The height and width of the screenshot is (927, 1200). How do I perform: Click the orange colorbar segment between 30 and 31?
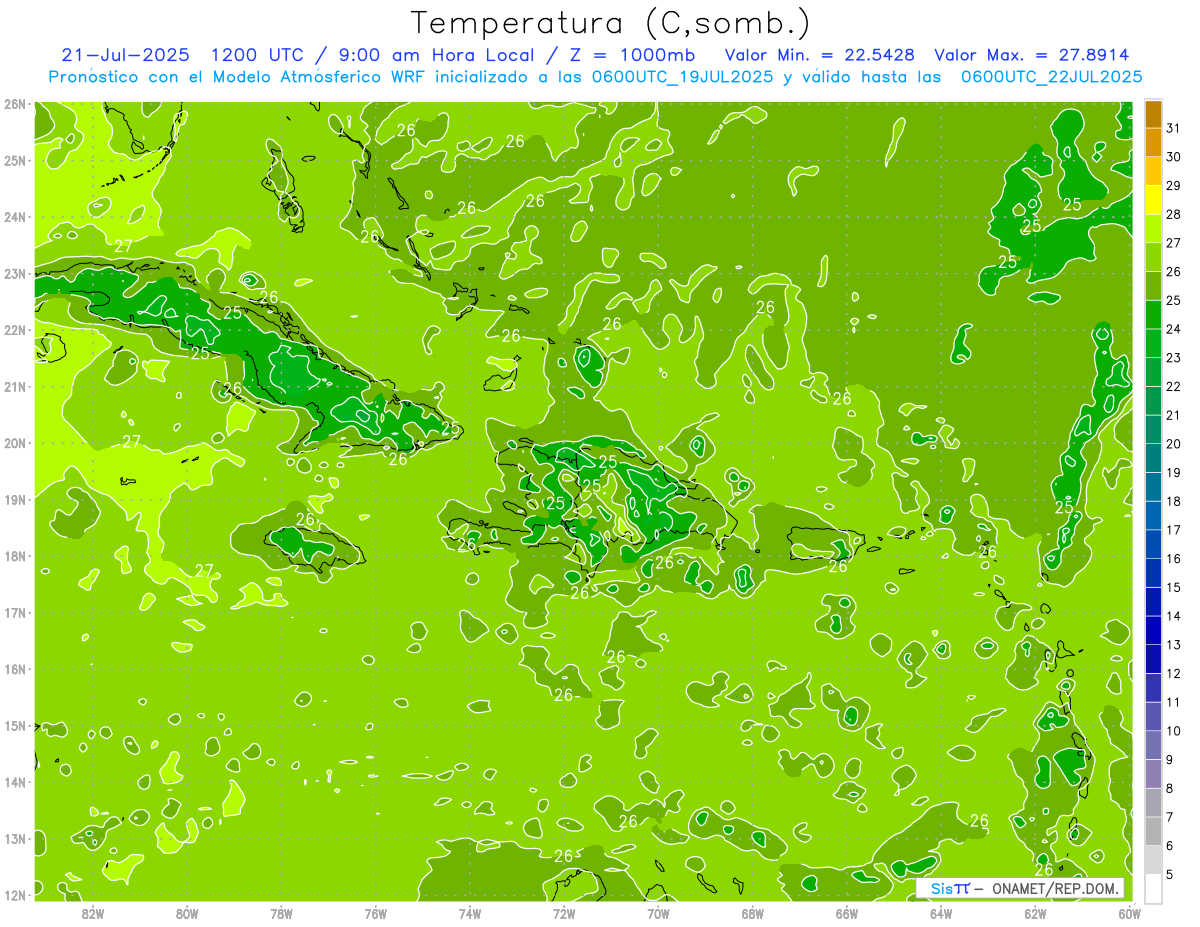[x=1153, y=143]
